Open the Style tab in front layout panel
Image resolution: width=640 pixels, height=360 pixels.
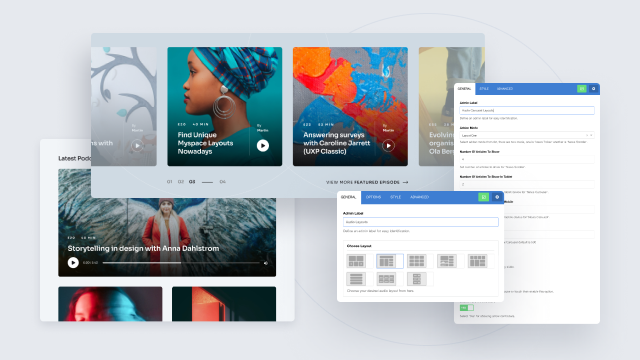[x=395, y=197]
